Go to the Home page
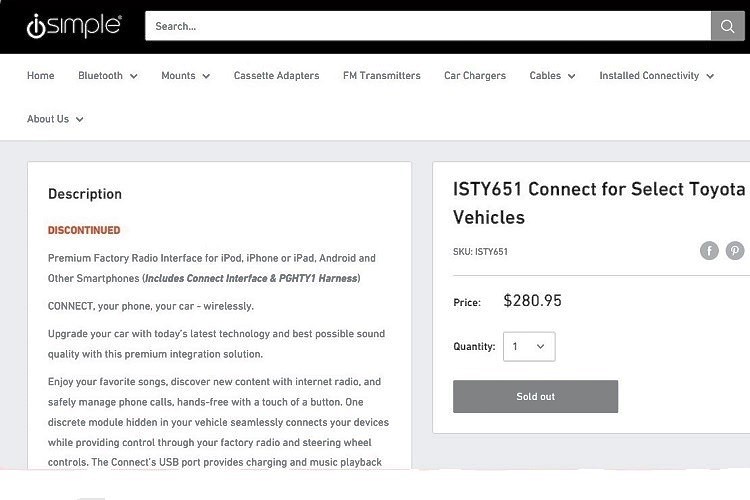The width and height of the screenshot is (750, 500). pos(41,76)
